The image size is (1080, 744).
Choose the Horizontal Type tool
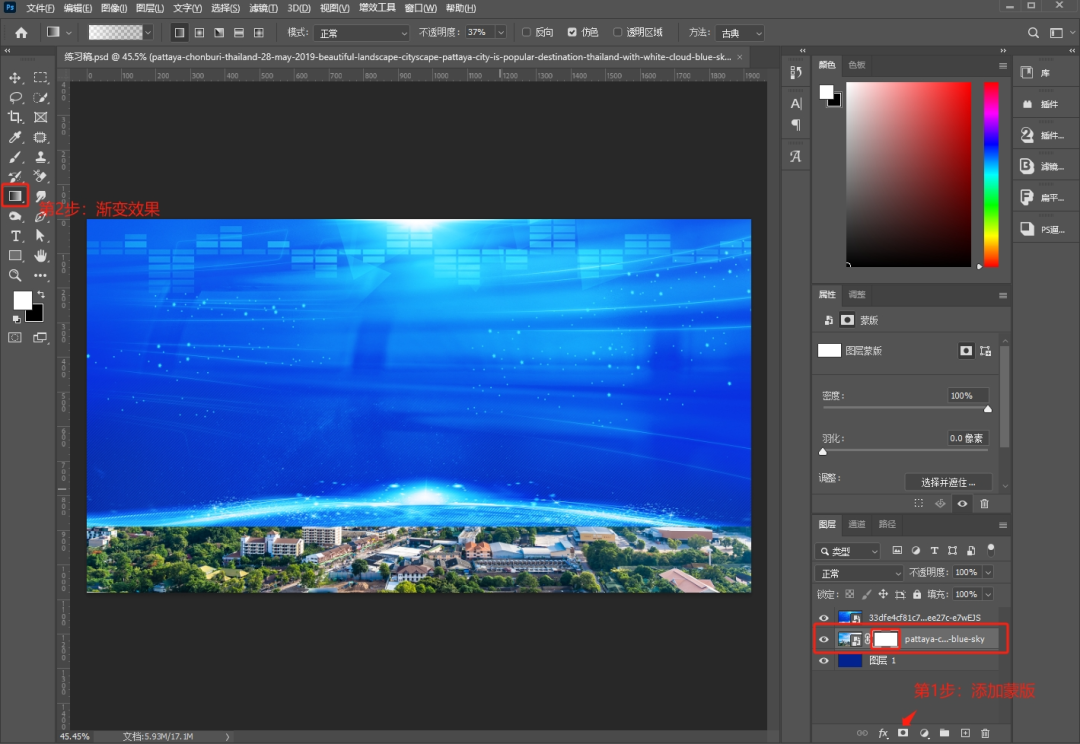coord(15,236)
